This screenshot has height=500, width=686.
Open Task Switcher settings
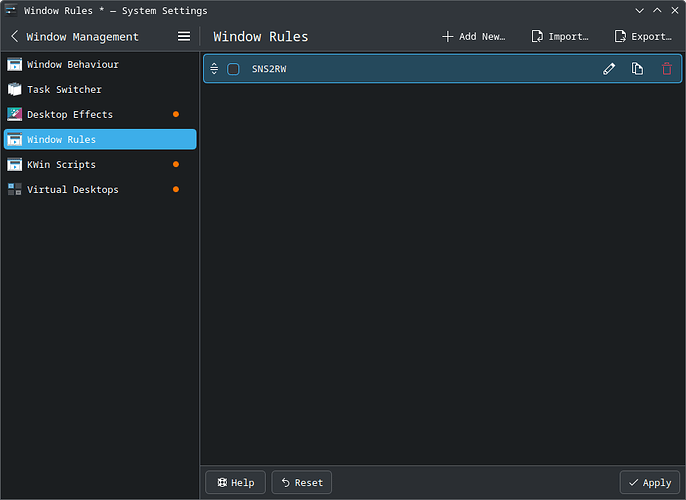100,89
